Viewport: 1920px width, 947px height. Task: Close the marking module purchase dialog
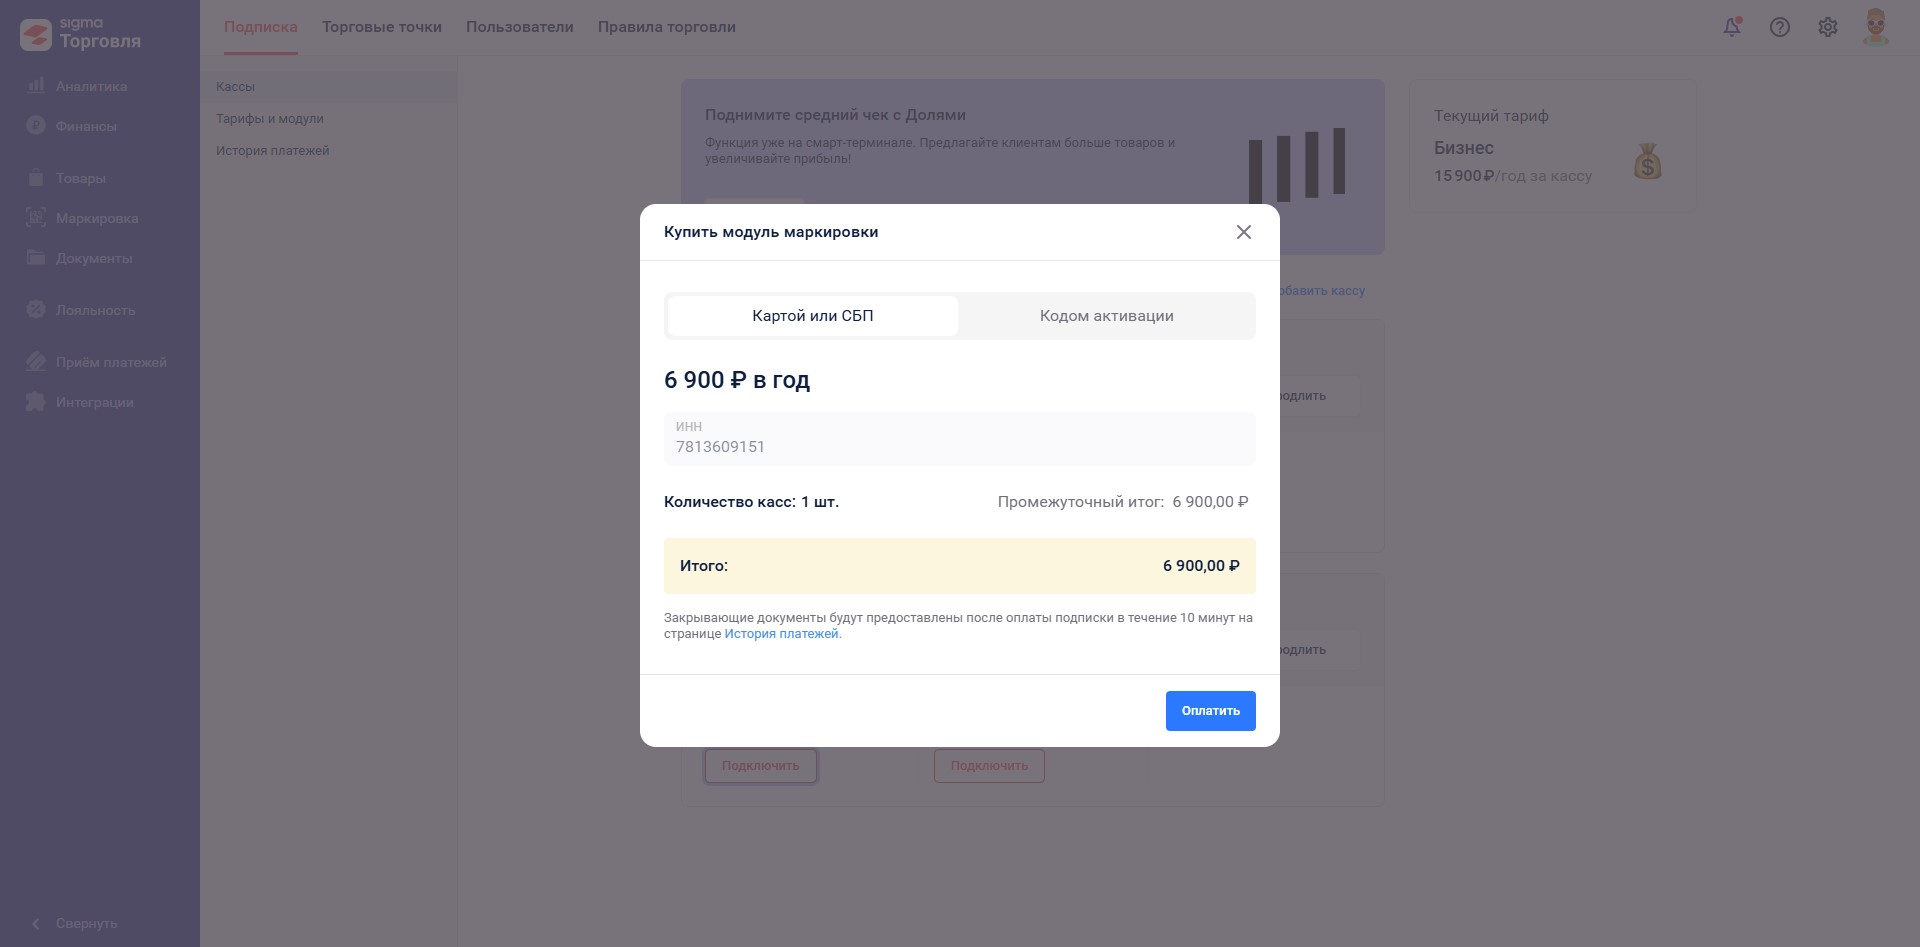tap(1243, 232)
